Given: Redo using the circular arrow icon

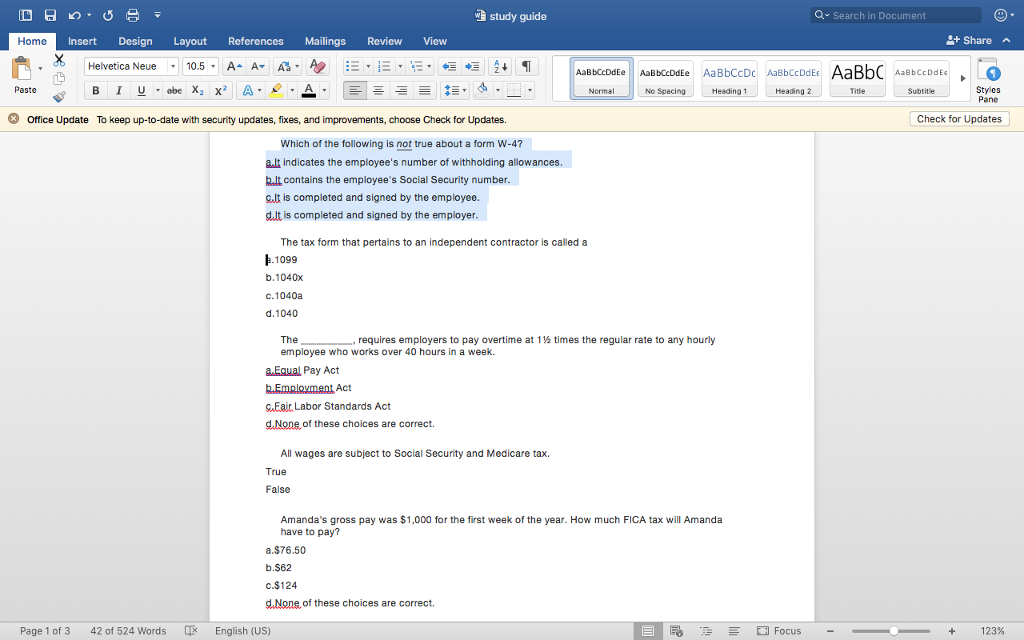Looking at the screenshot, I should point(108,15).
